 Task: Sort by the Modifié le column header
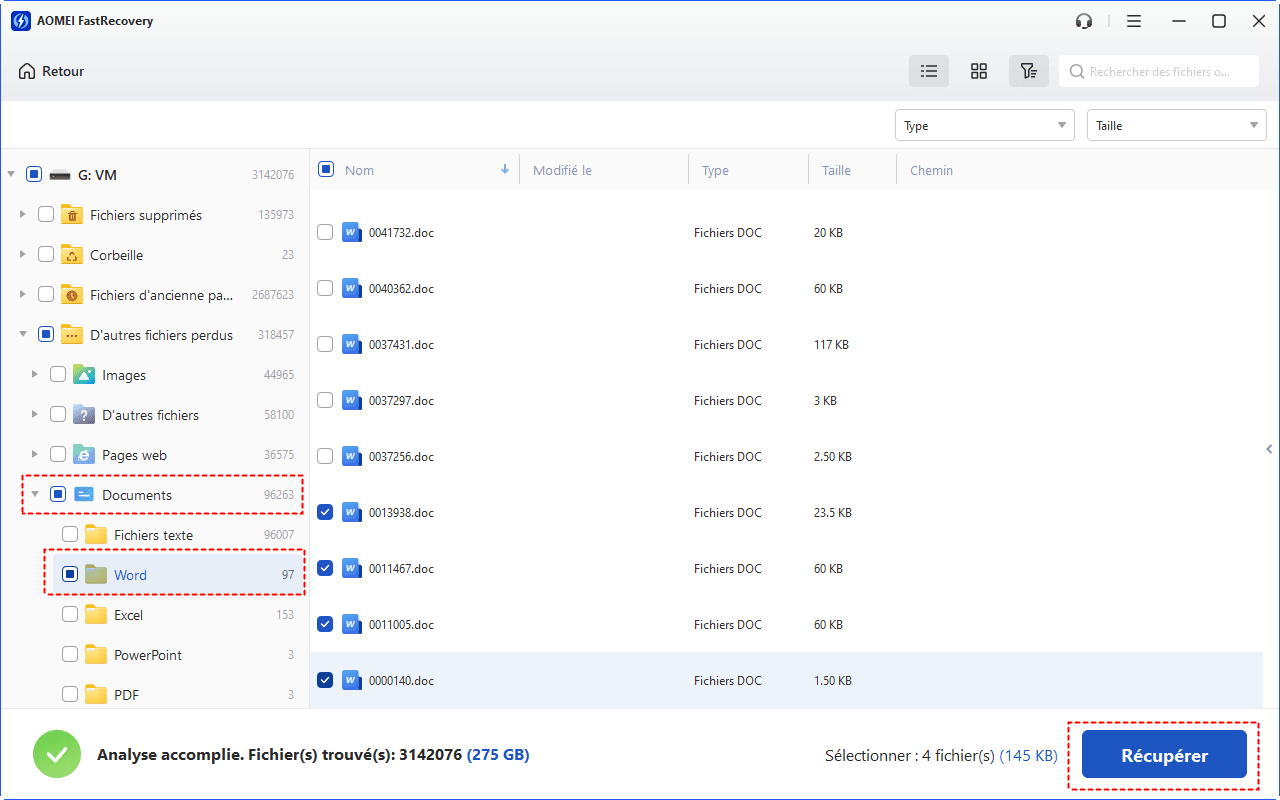(562, 170)
